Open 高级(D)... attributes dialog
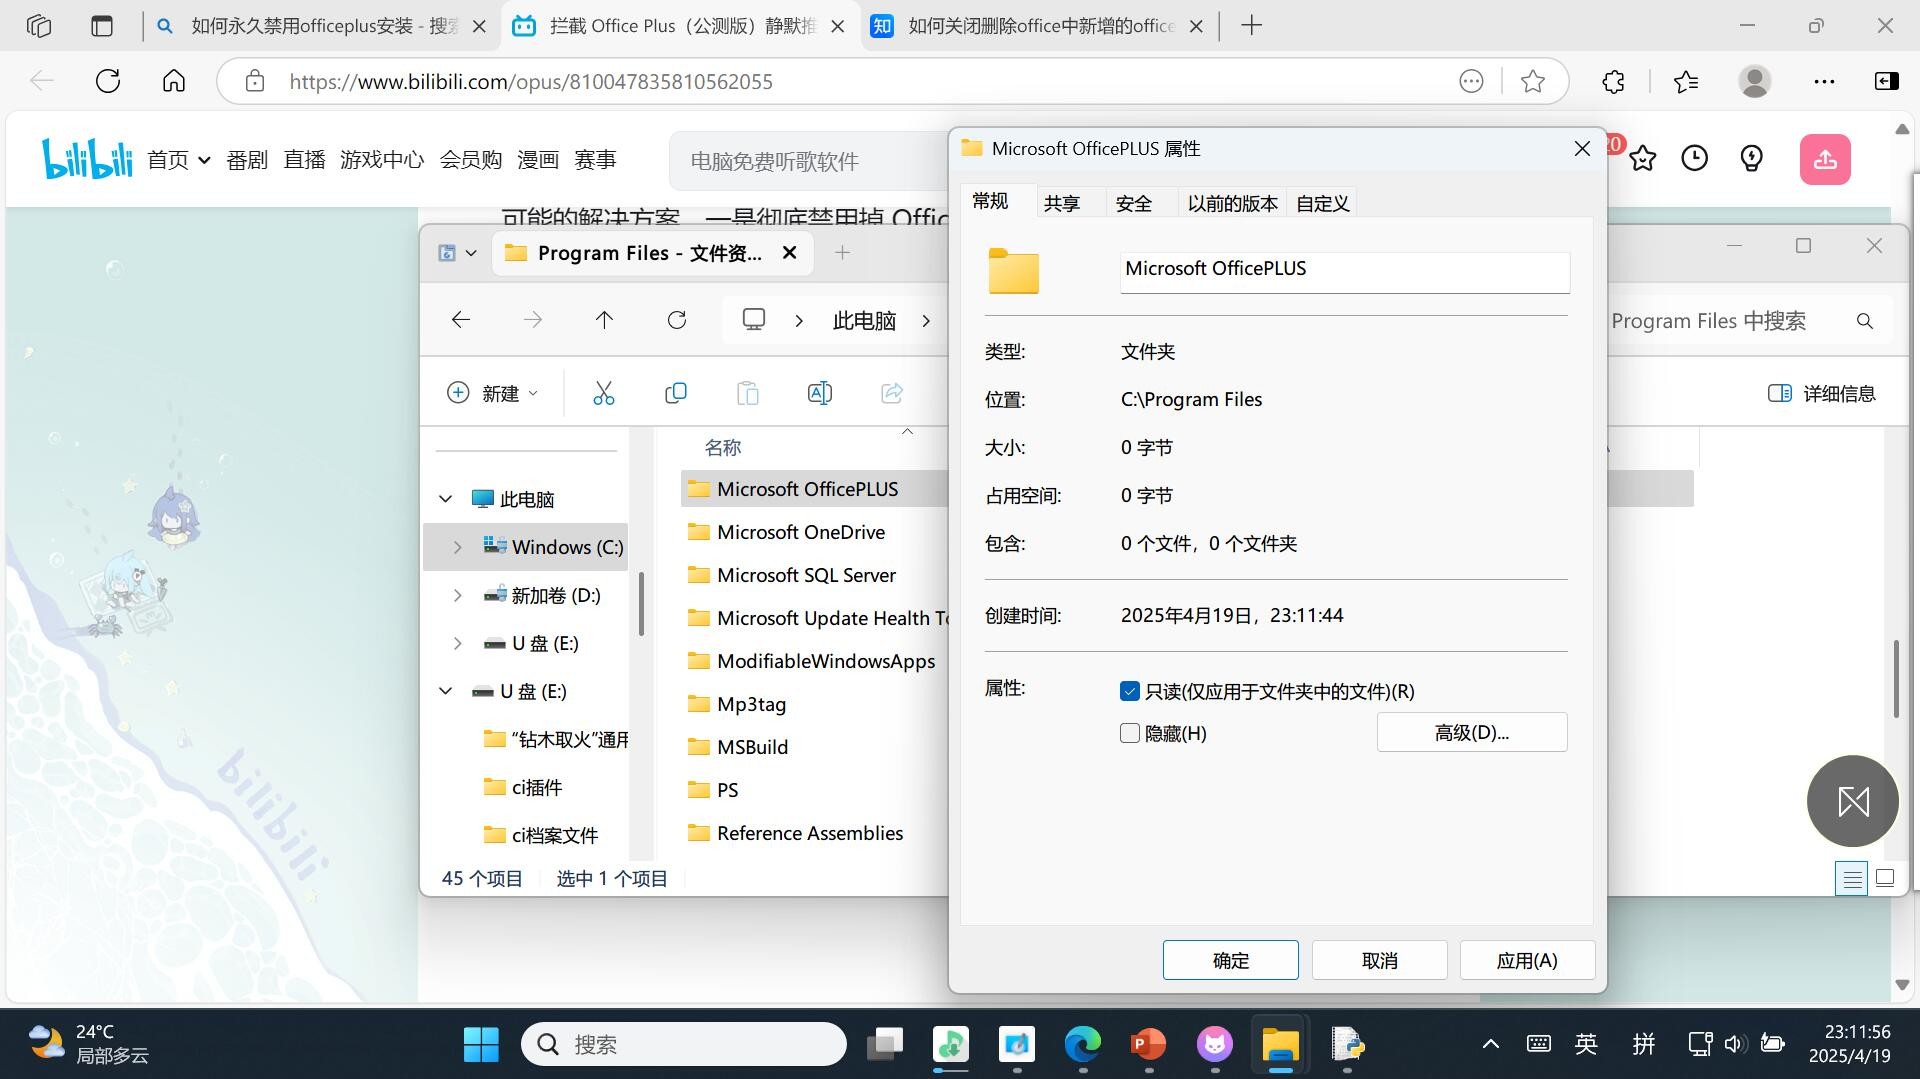This screenshot has height=1079, width=1920. (x=1471, y=732)
